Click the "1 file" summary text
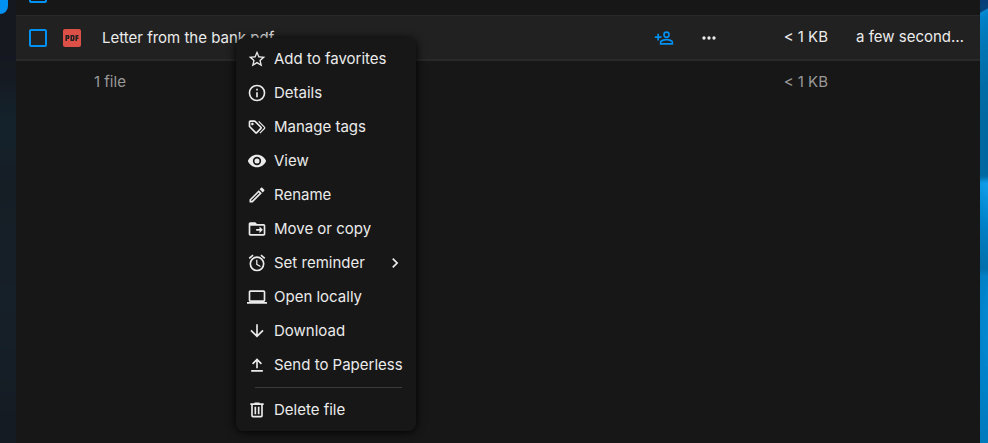This screenshot has height=443, width=988. [110, 82]
